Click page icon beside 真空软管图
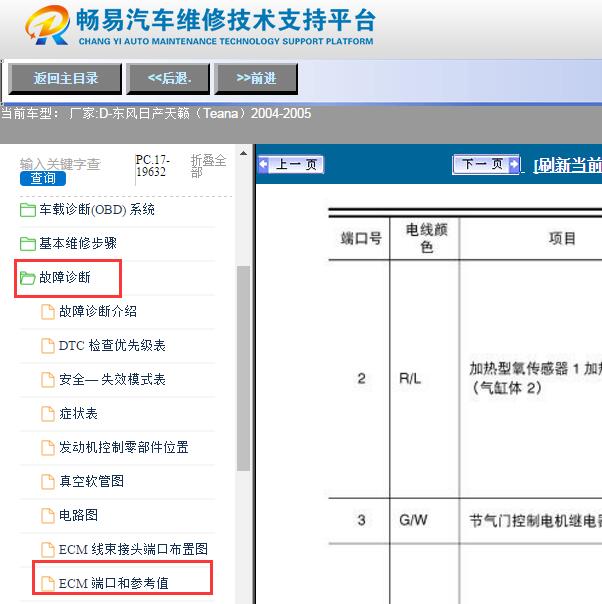The width and height of the screenshot is (602, 604). pyautogui.click(x=48, y=482)
